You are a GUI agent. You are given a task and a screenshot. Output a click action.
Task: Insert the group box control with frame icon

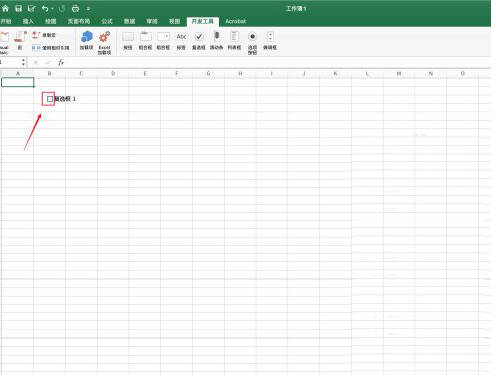click(145, 41)
